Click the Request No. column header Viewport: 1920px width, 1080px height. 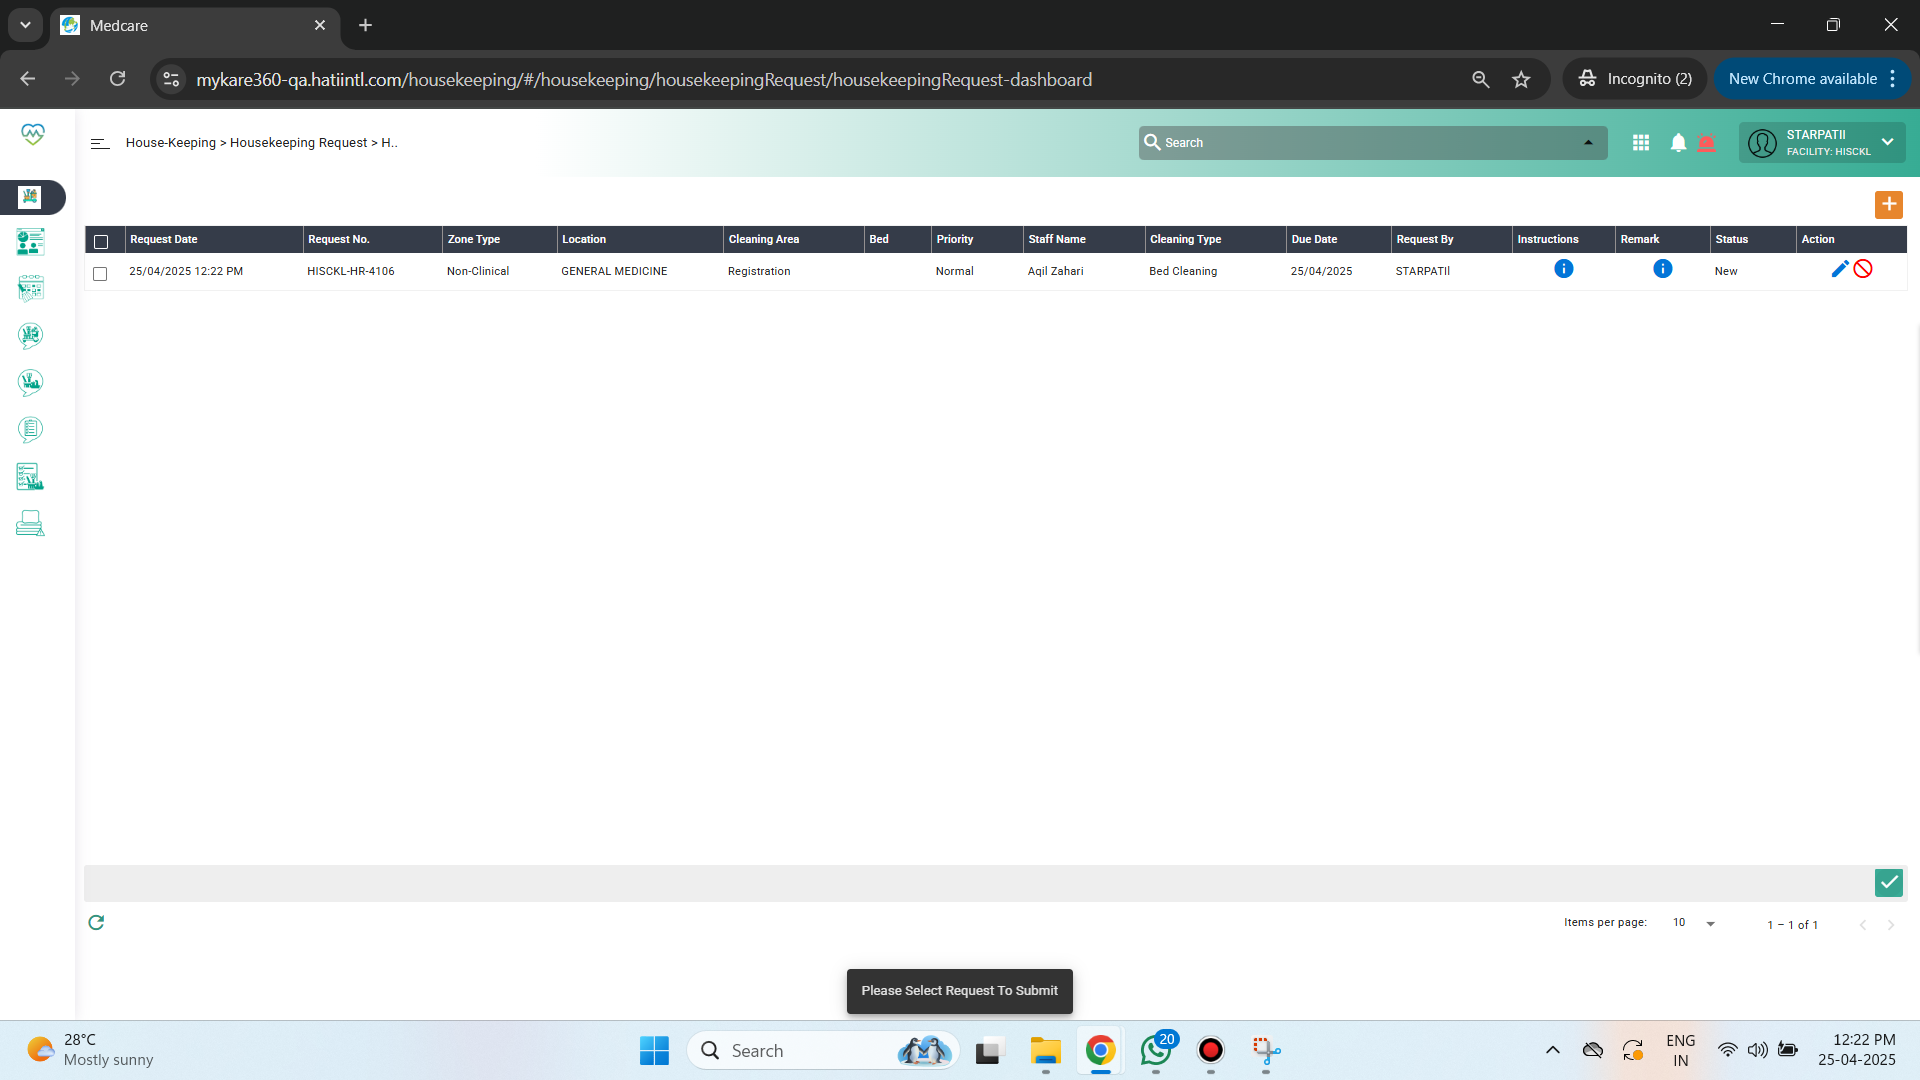pos(339,240)
